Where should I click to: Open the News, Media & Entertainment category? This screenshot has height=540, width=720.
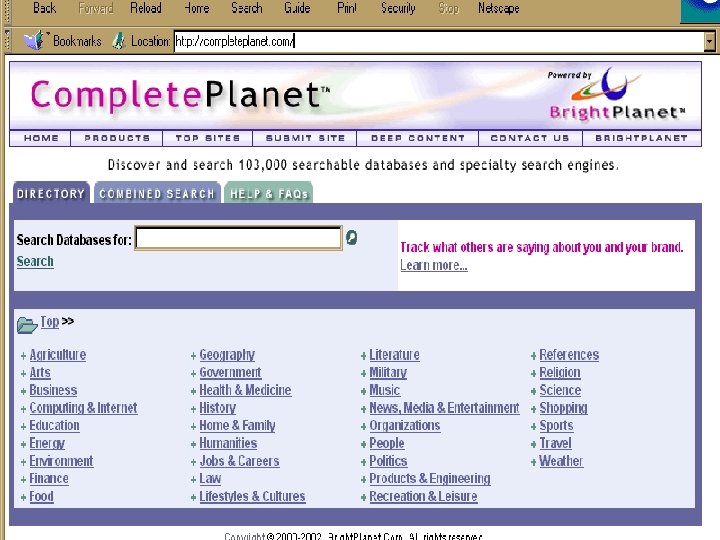pos(444,408)
